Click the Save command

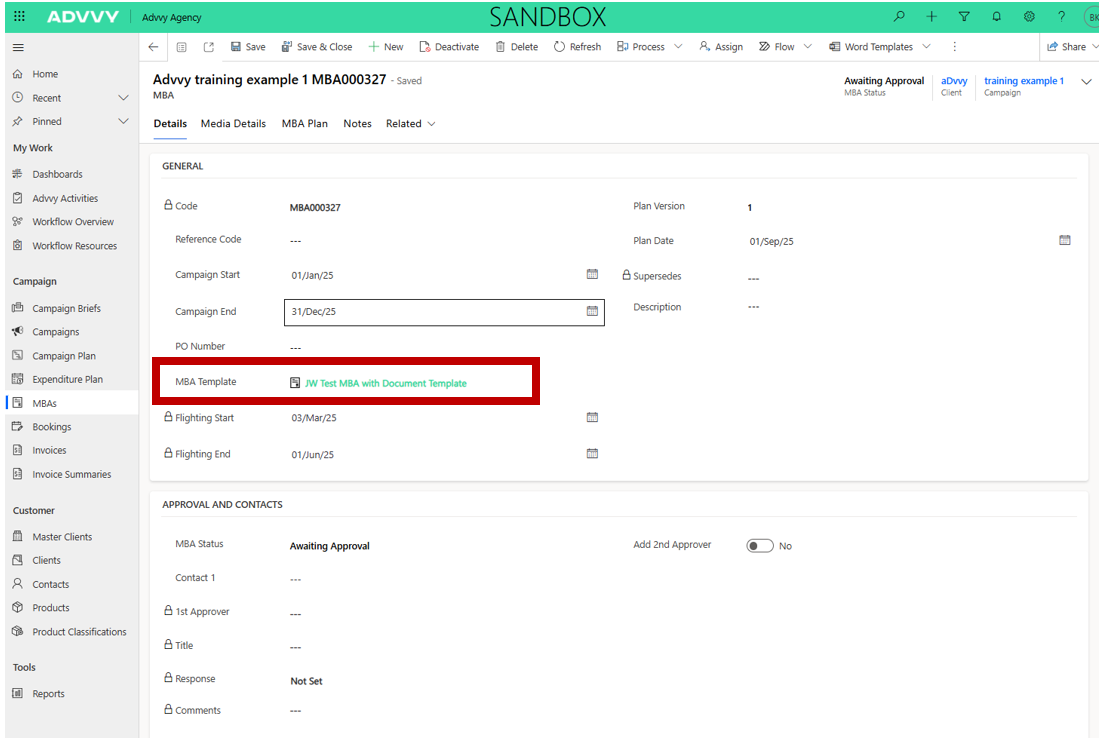click(x=247, y=47)
